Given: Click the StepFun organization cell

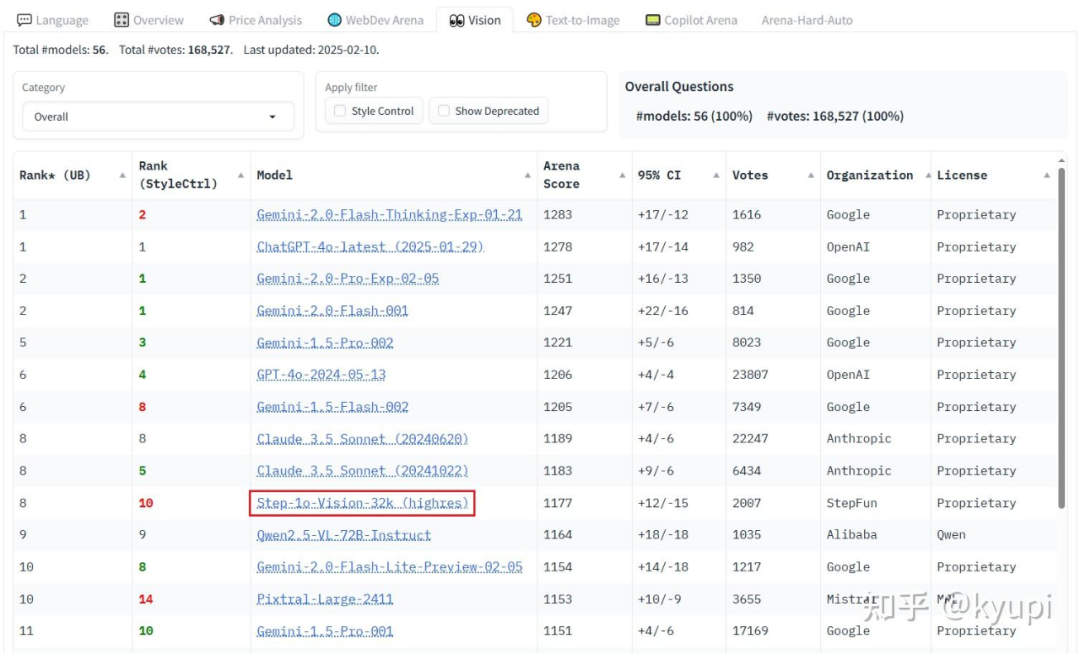Looking at the screenshot, I should pyautogui.click(x=852, y=503).
